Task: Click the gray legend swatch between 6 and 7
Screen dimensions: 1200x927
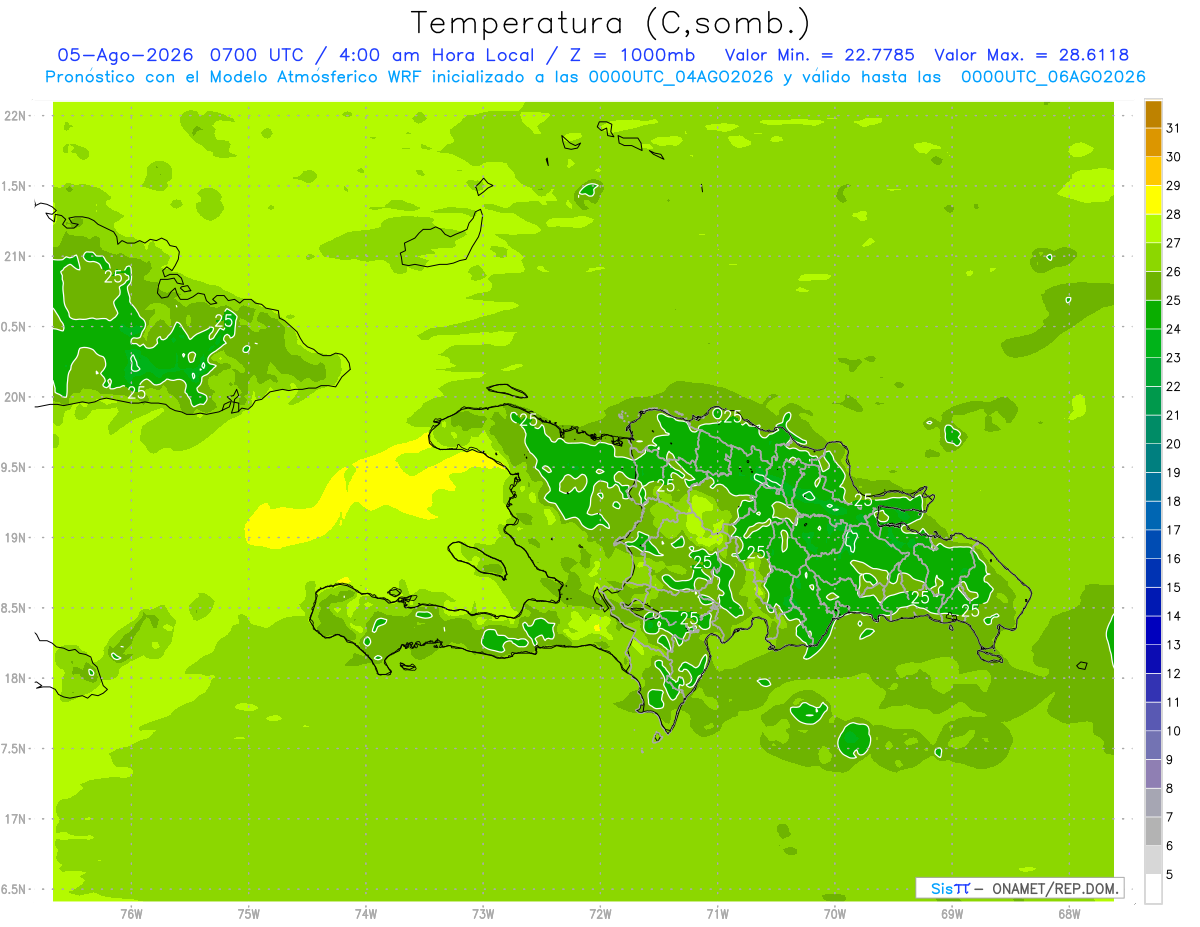Action: [1153, 832]
